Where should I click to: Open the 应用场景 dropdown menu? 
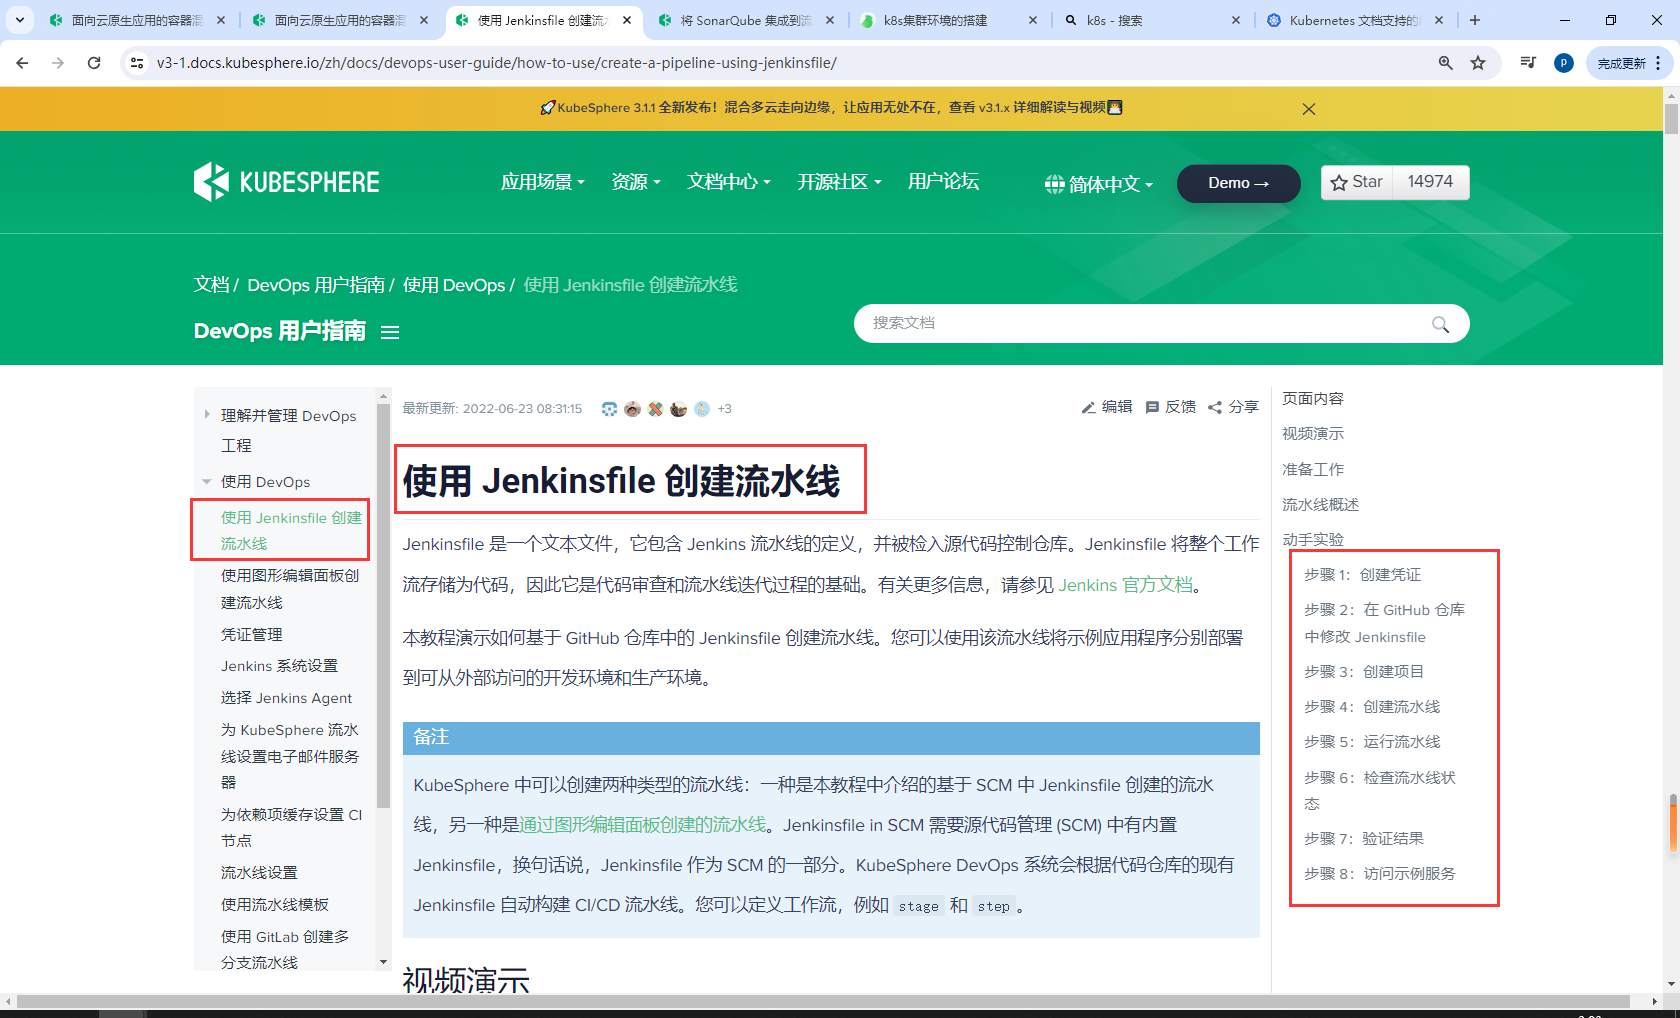pyautogui.click(x=542, y=182)
